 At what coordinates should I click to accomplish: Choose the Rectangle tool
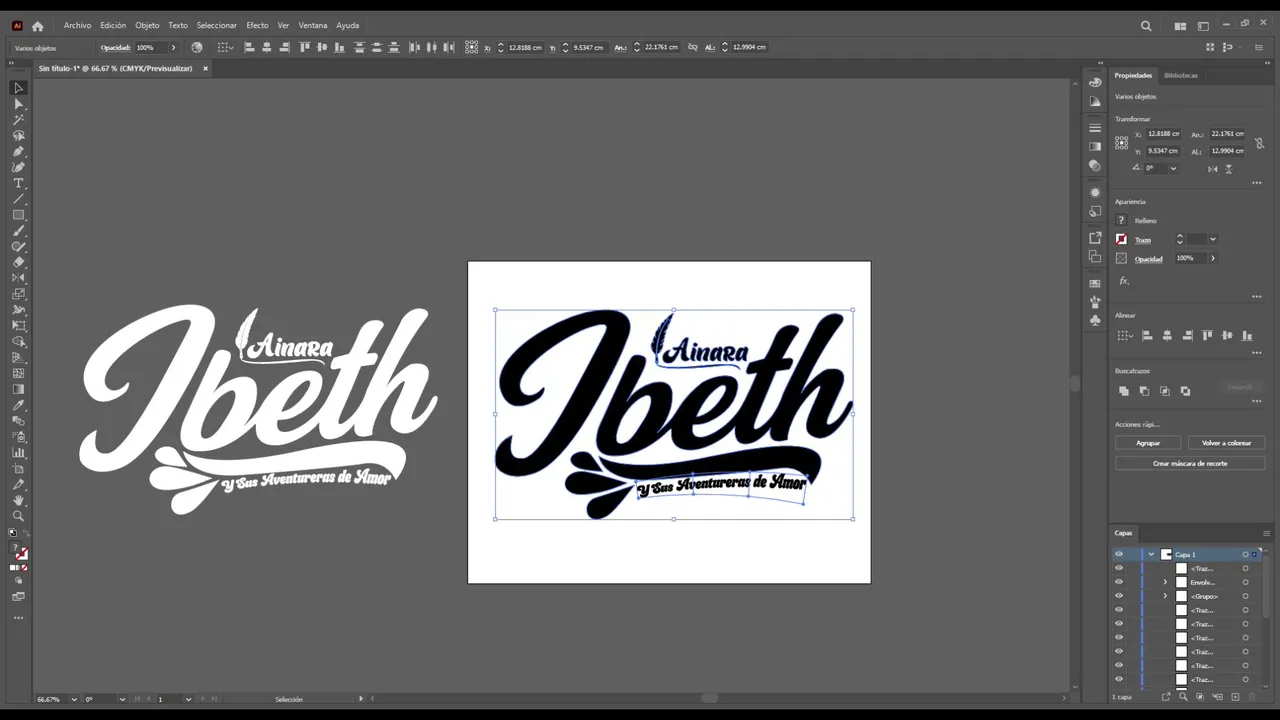(18, 215)
